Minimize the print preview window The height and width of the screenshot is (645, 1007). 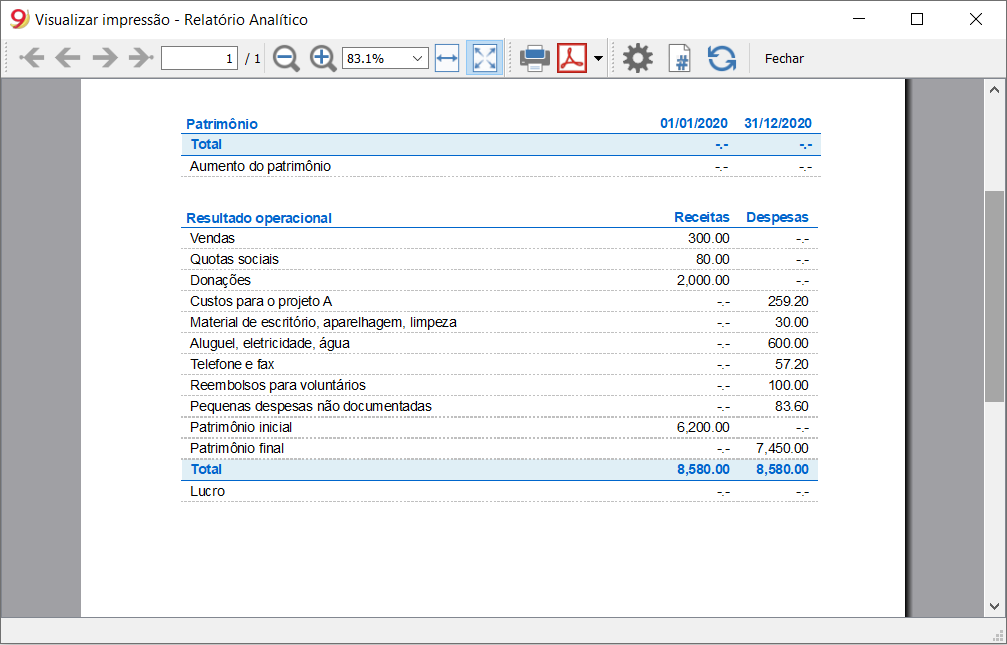click(859, 19)
